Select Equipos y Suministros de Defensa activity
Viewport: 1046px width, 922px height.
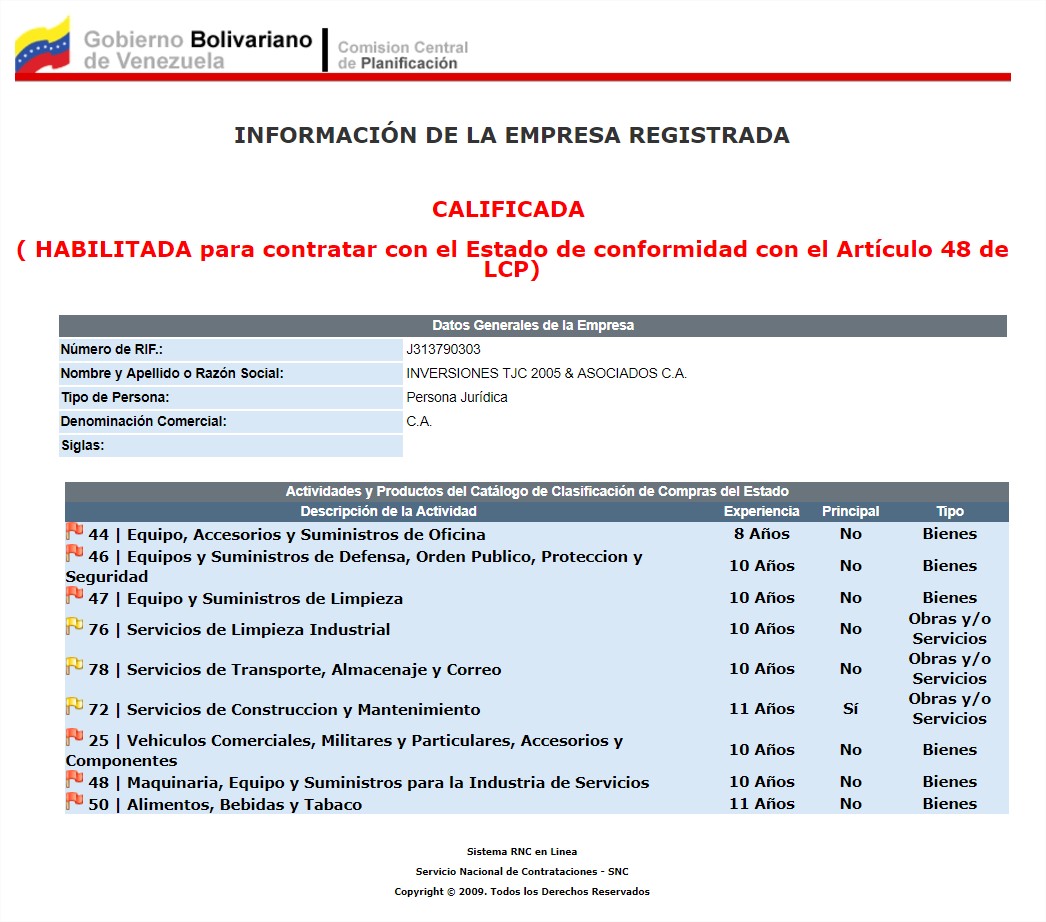[354, 566]
